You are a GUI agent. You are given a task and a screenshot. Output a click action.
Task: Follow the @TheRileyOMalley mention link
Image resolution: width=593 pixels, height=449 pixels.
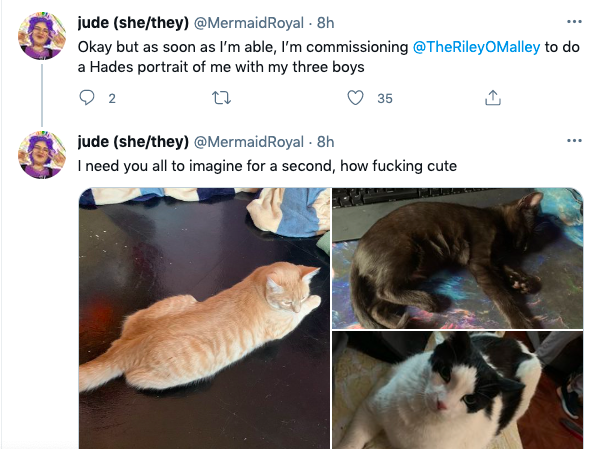pos(476,47)
